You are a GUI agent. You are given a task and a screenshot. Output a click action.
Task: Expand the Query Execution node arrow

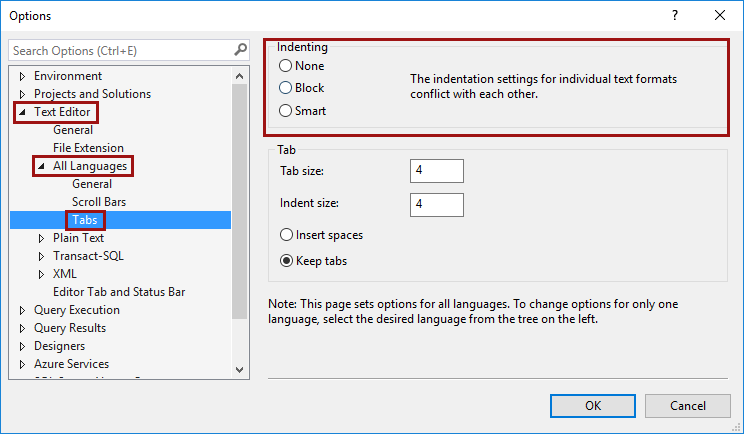tap(23, 310)
